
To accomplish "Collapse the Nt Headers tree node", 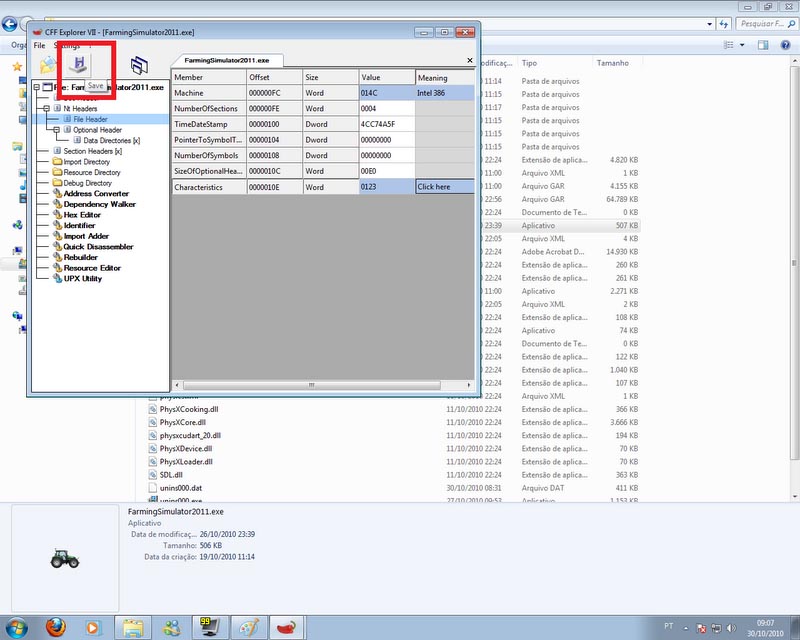I will pyautogui.click(x=47, y=108).
